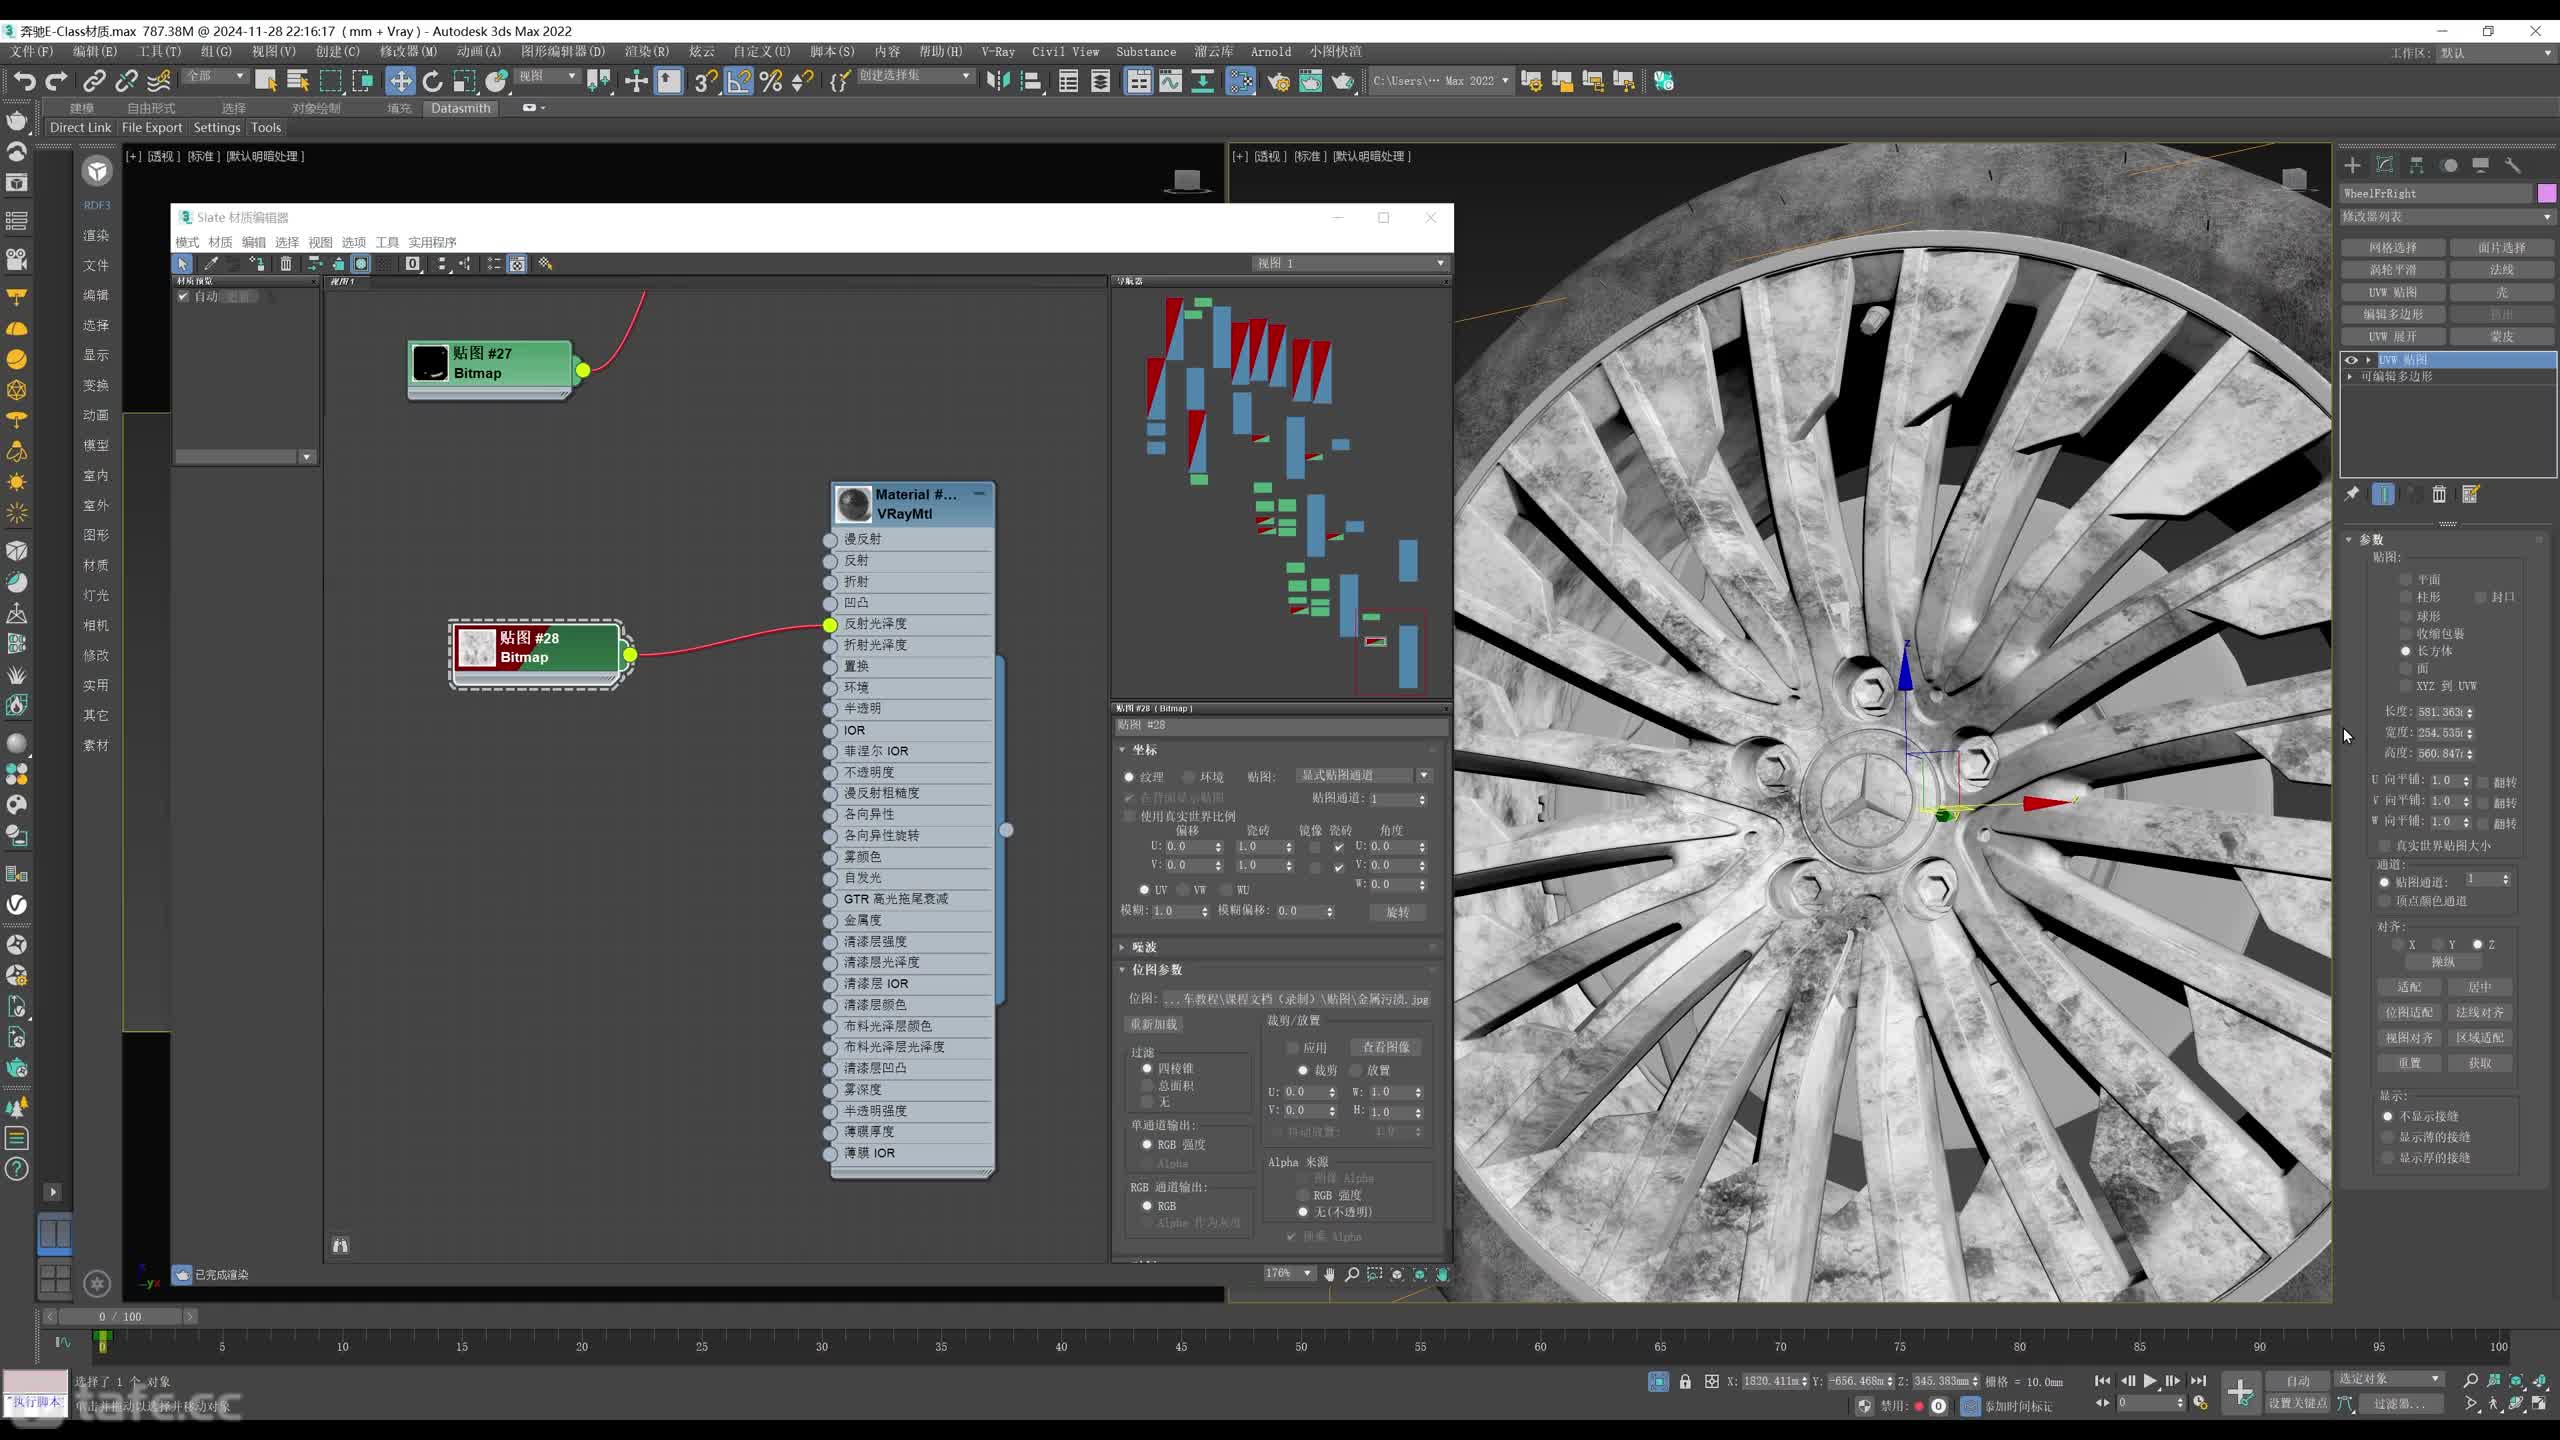Open the Substance menu

coord(1146,51)
